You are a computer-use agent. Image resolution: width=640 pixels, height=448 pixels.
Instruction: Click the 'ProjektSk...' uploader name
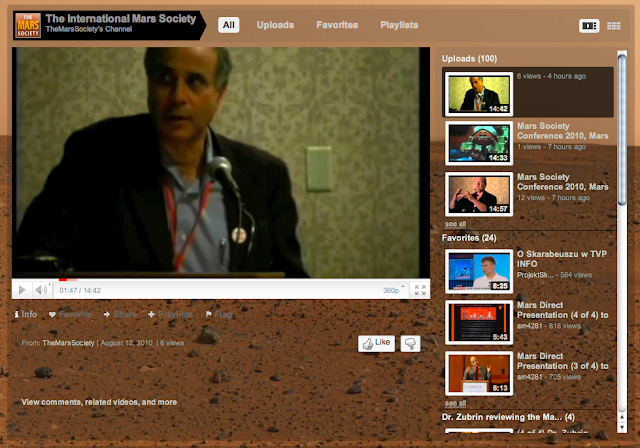point(534,275)
